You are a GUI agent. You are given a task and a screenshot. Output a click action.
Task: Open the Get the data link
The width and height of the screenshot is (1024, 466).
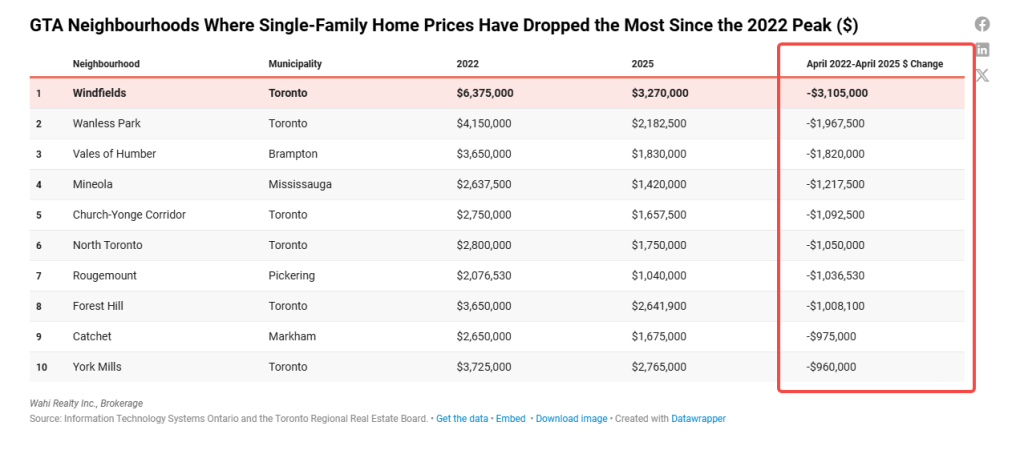pos(463,418)
